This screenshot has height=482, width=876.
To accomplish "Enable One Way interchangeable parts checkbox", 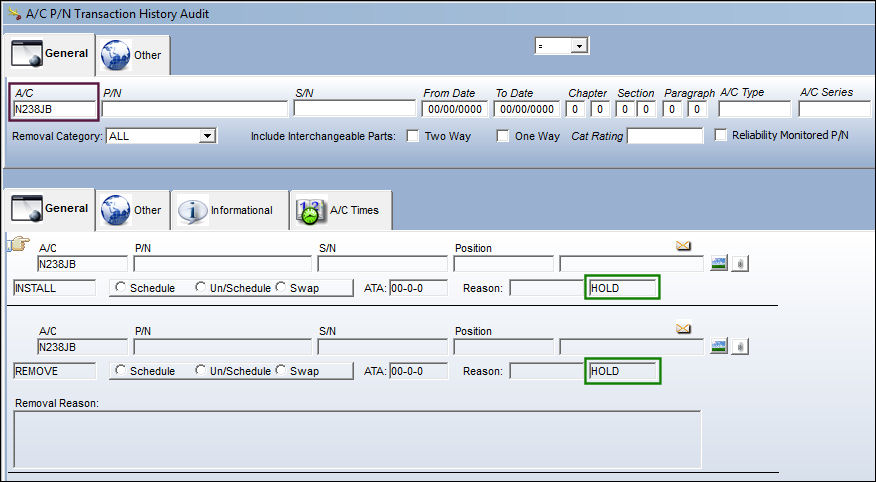I will pyautogui.click(x=503, y=136).
